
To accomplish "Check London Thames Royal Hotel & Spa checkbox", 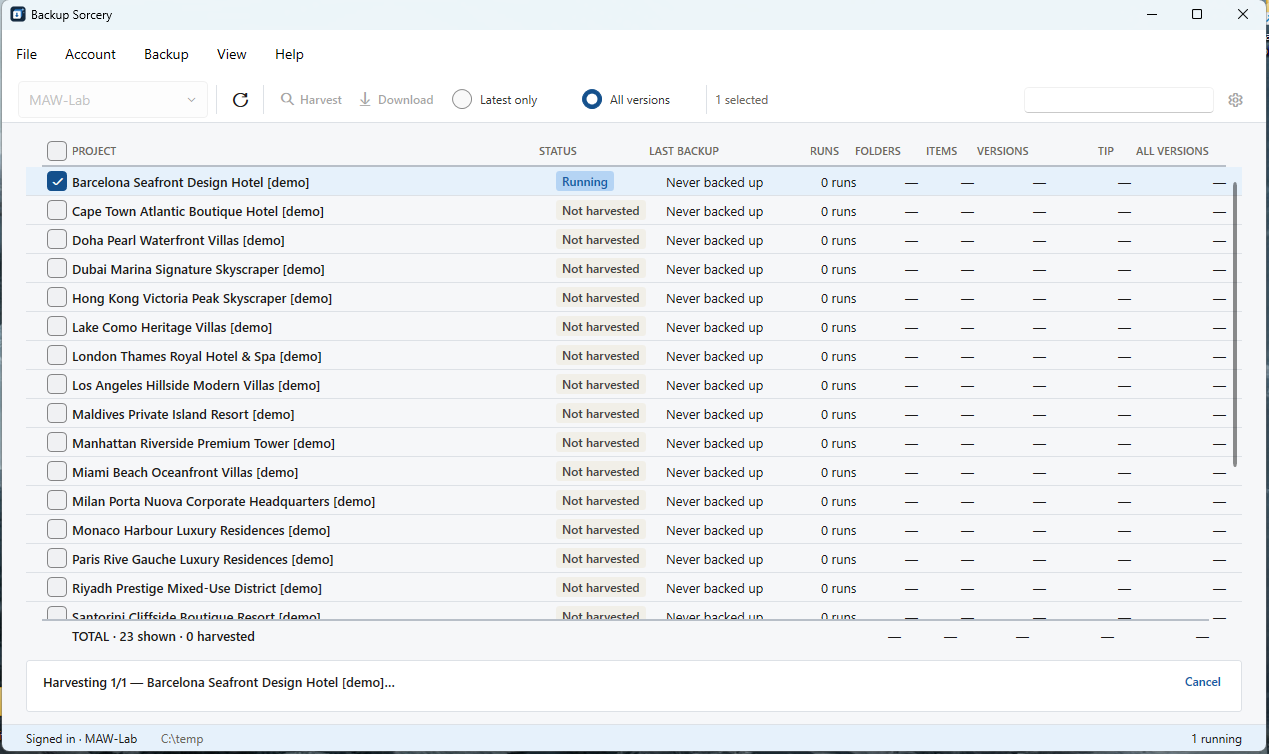I will click(57, 356).
